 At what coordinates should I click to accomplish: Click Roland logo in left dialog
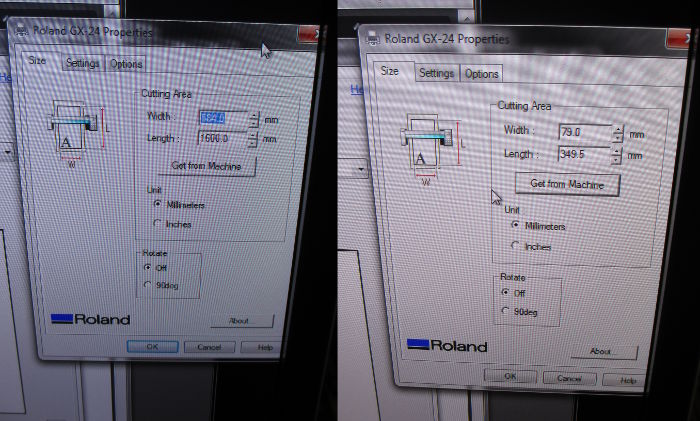point(91,319)
